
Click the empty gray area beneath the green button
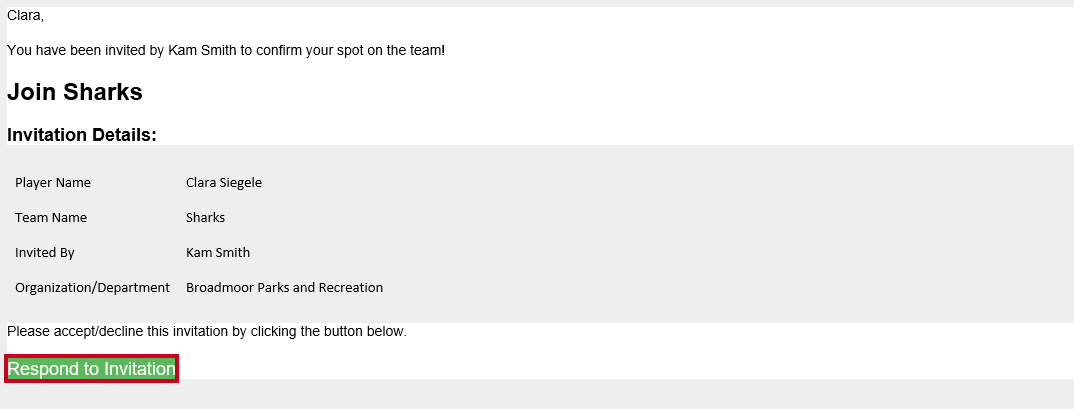(537, 395)
